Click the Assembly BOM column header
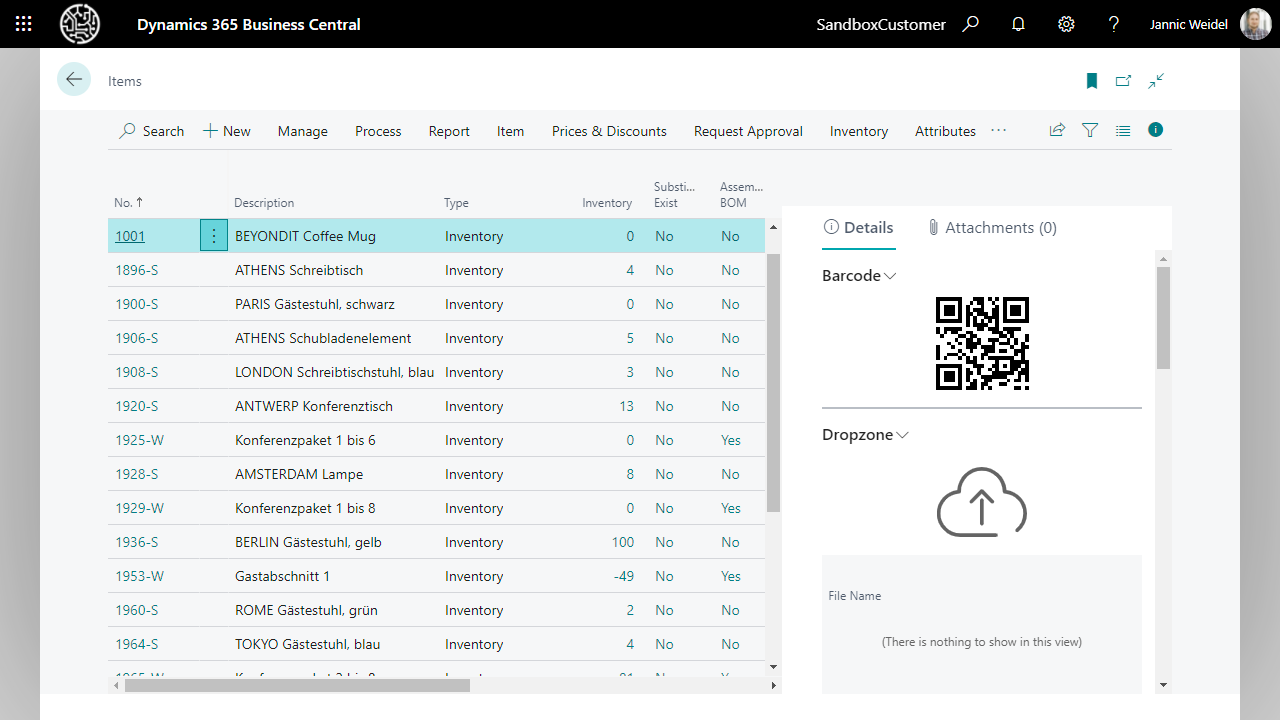This screenshot has height=720, width=1280. click(x=741, y=194)
